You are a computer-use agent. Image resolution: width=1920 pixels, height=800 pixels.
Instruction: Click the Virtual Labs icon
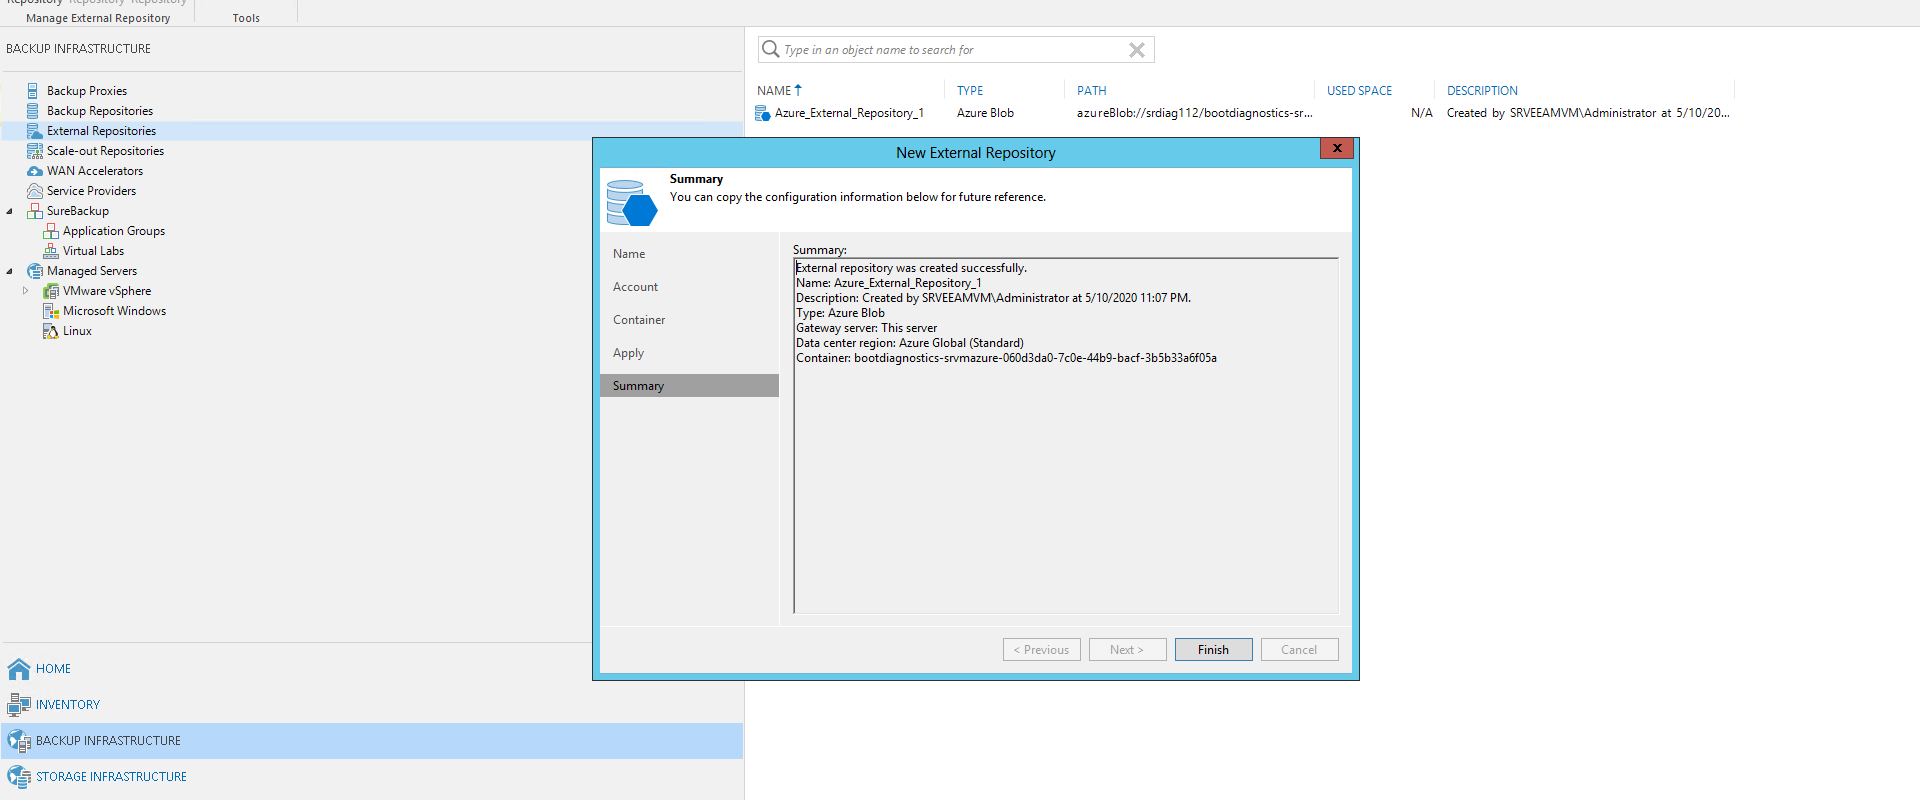pos(50,251)
